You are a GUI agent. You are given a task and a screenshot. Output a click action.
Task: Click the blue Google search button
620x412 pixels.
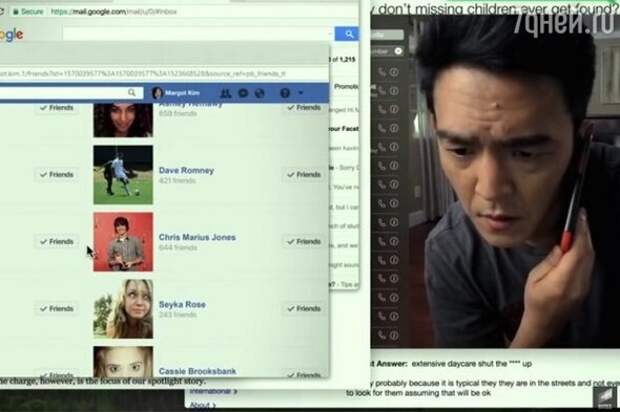point(347,34)
